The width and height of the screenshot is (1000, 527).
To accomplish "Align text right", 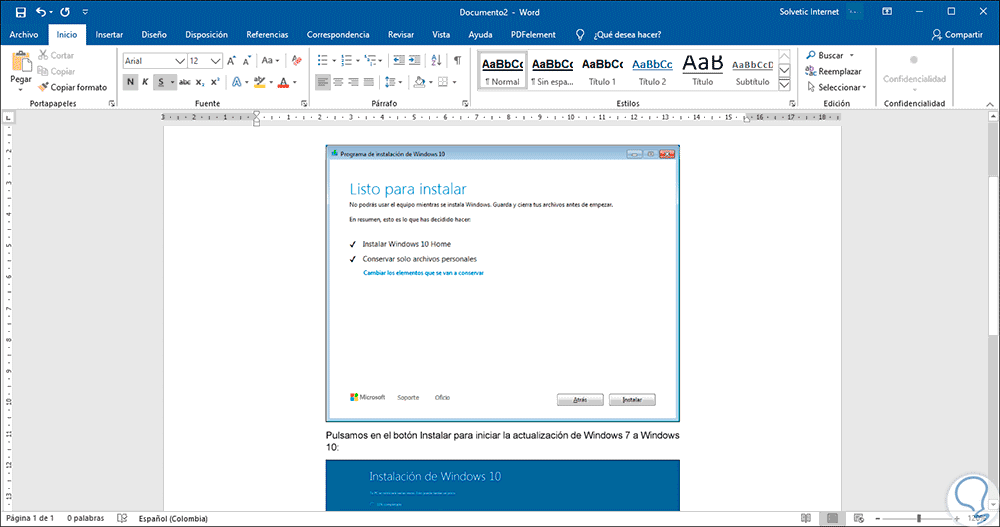I will point(353,82).
